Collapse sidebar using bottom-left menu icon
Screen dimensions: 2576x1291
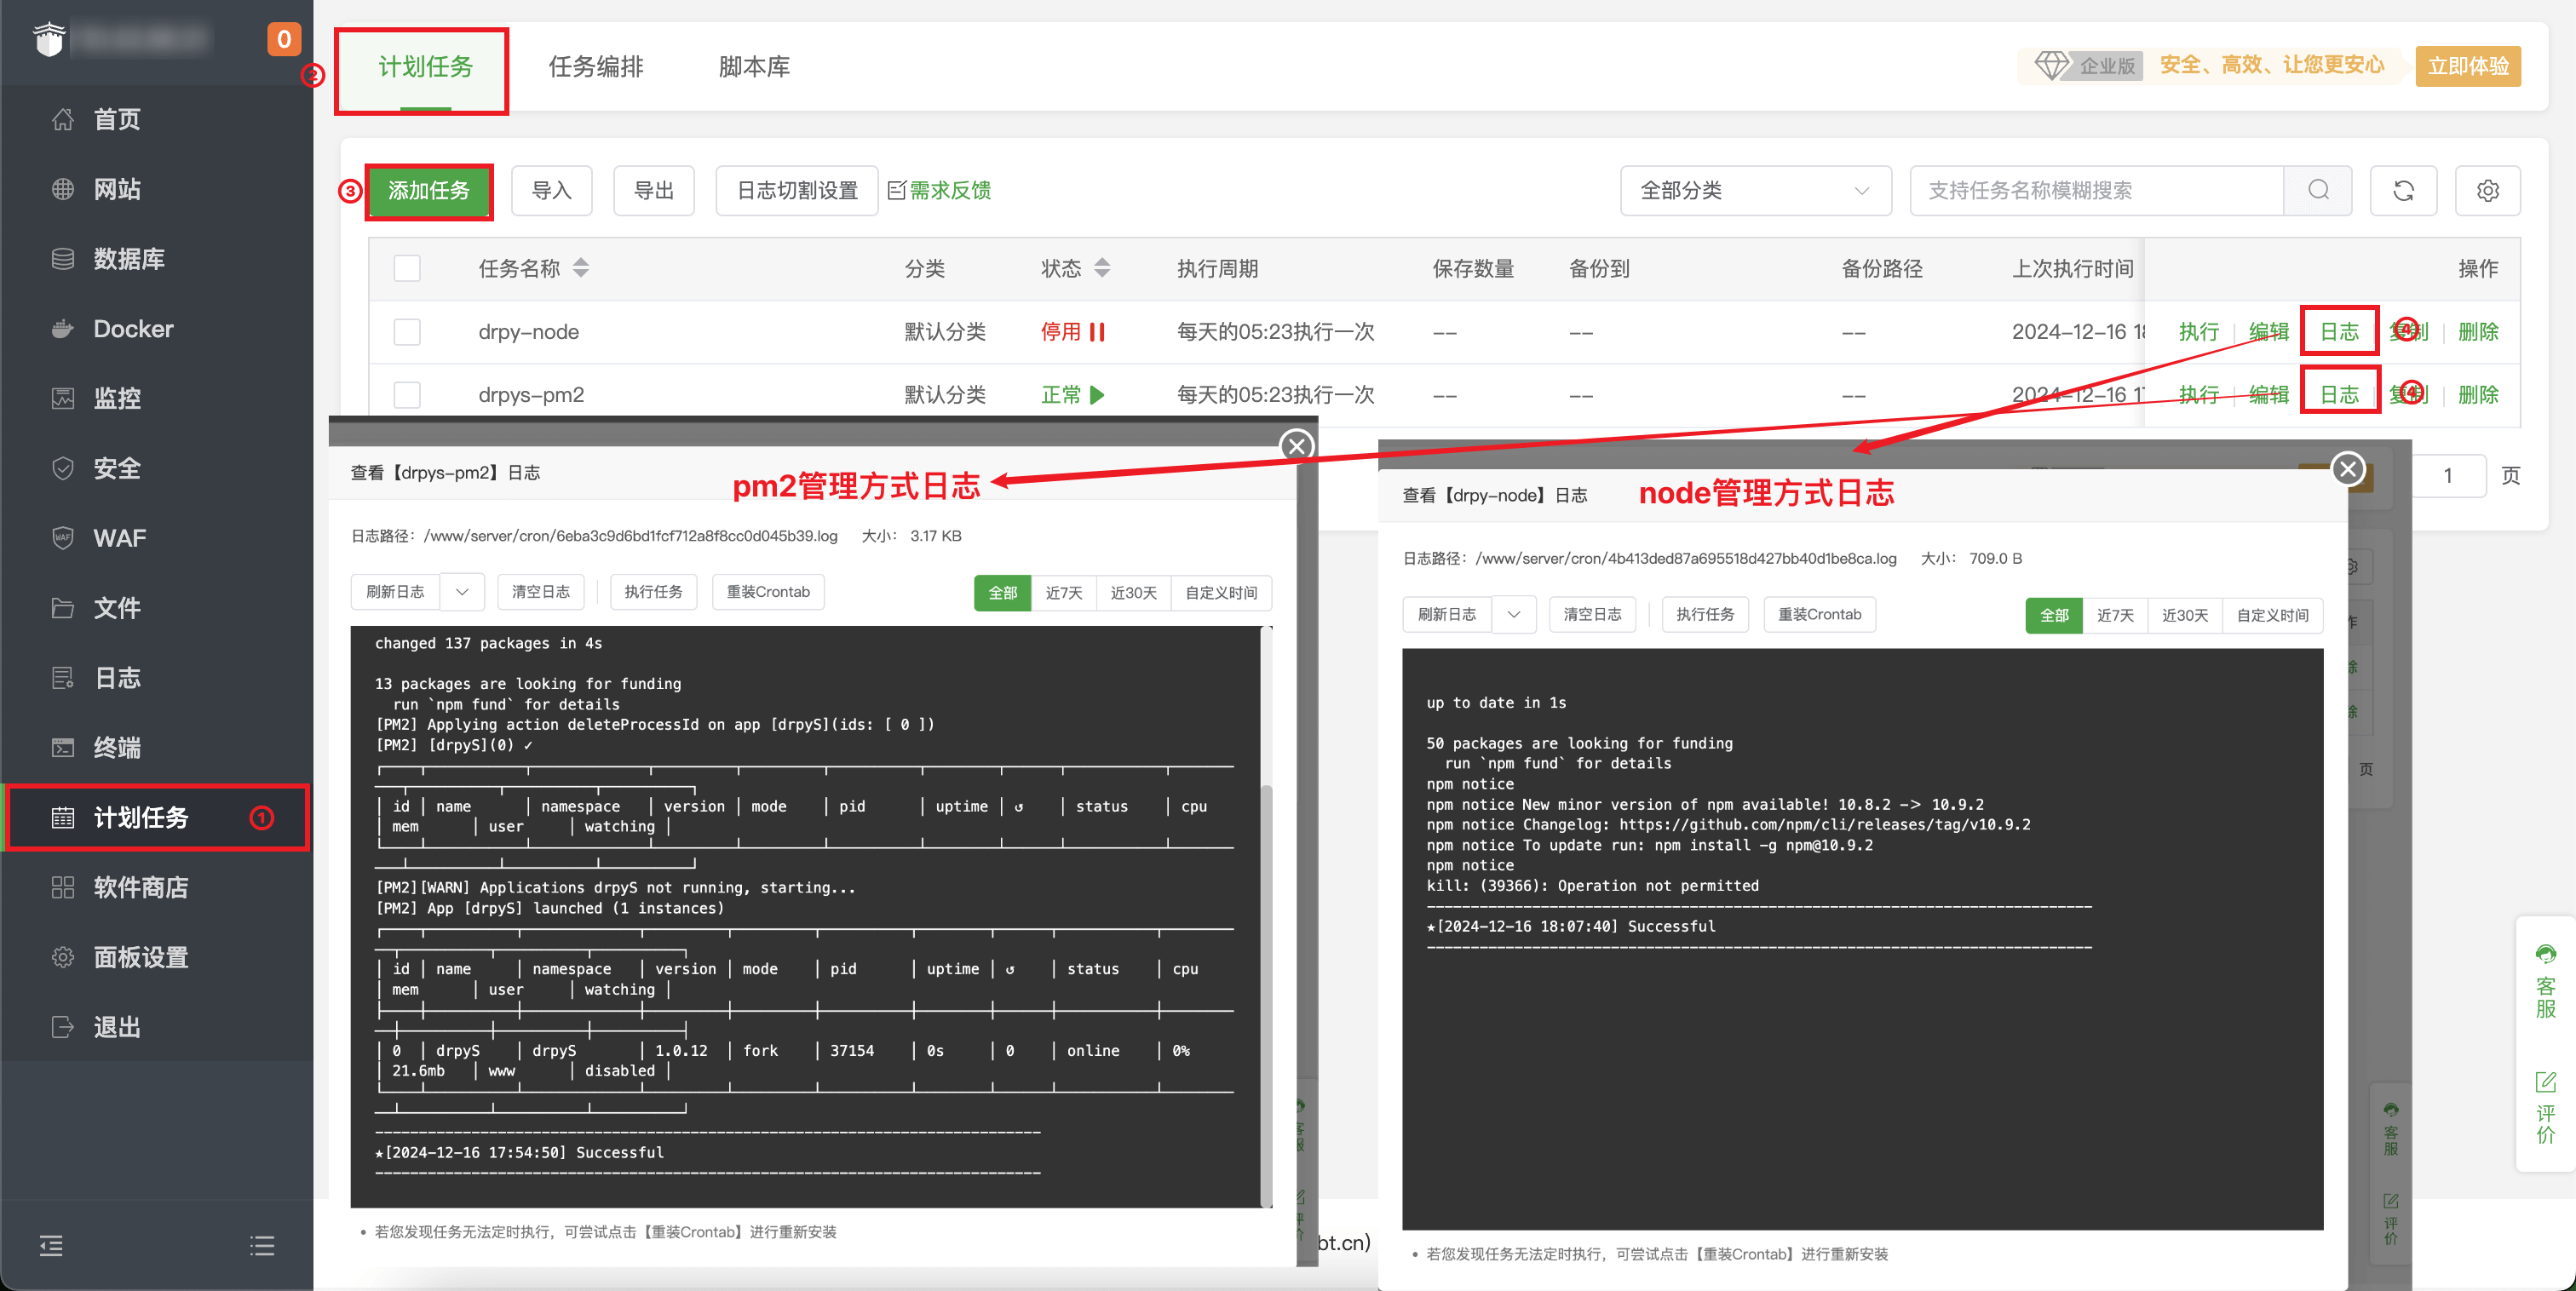click(51, 1245)
